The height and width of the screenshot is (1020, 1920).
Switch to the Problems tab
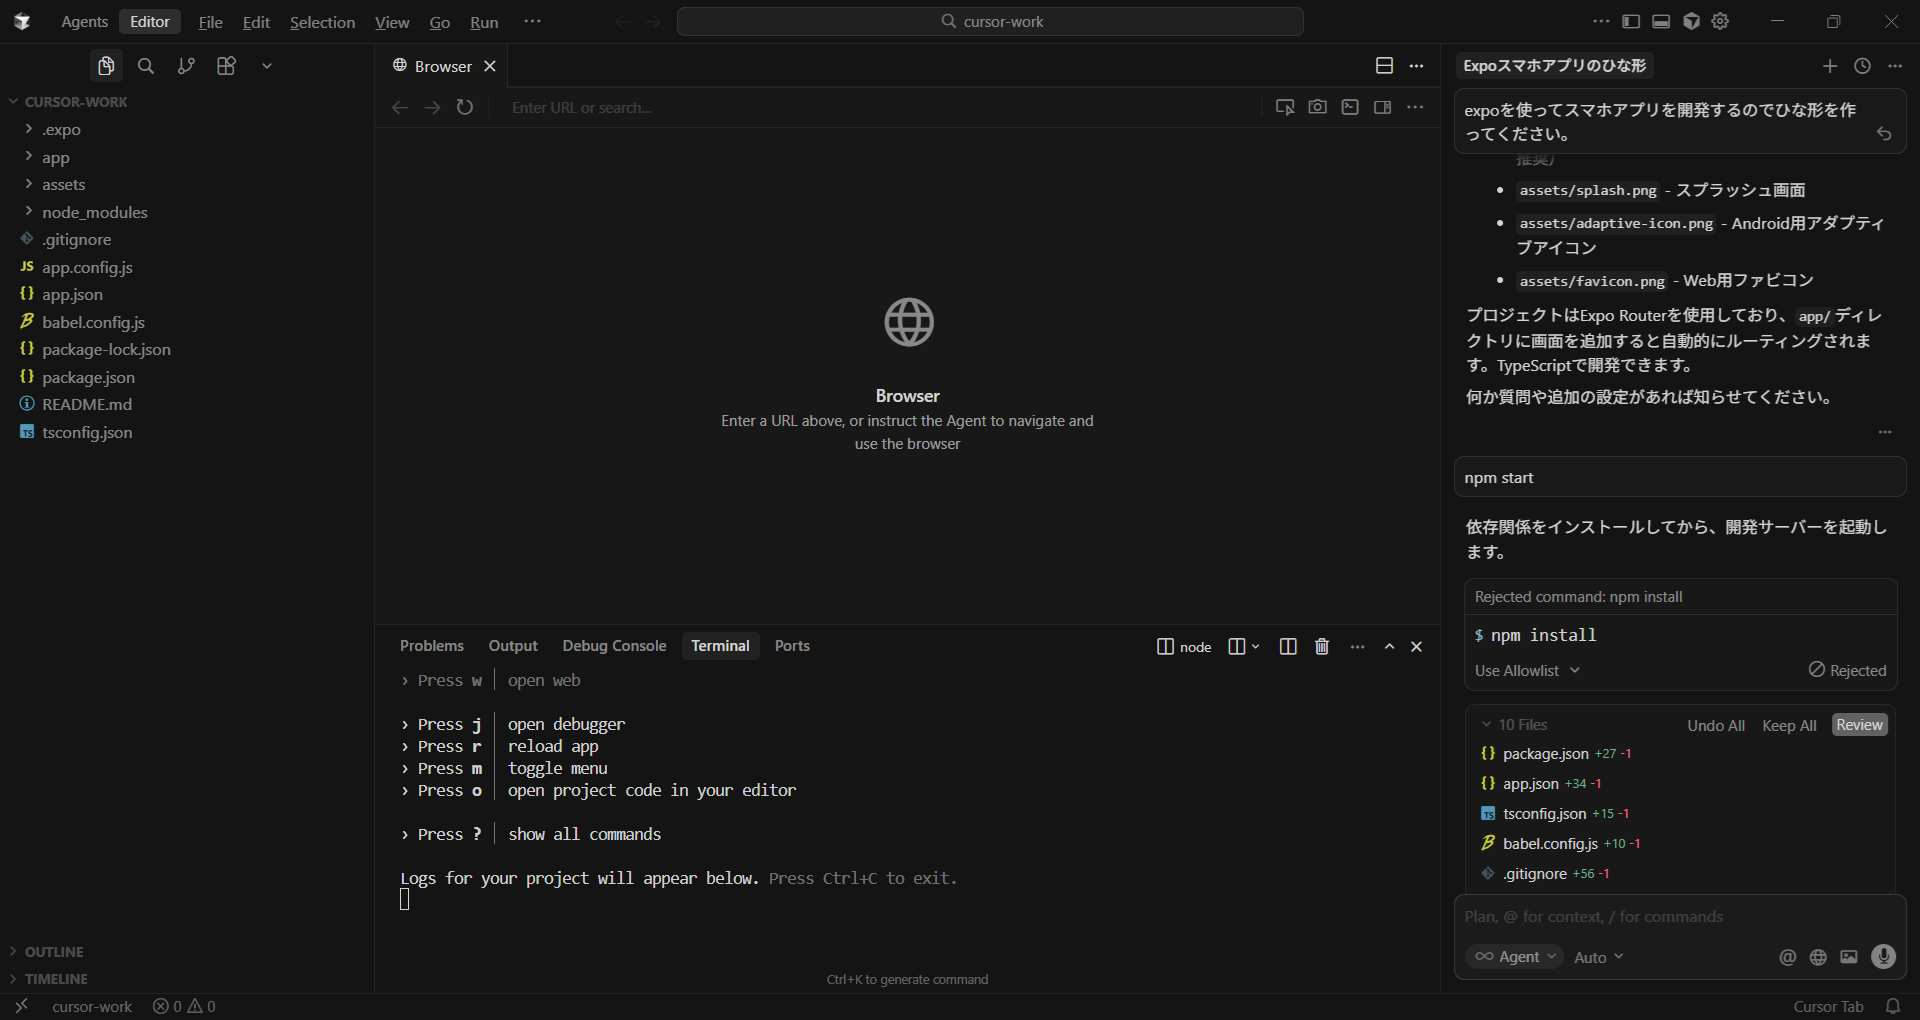coord(431,646)
